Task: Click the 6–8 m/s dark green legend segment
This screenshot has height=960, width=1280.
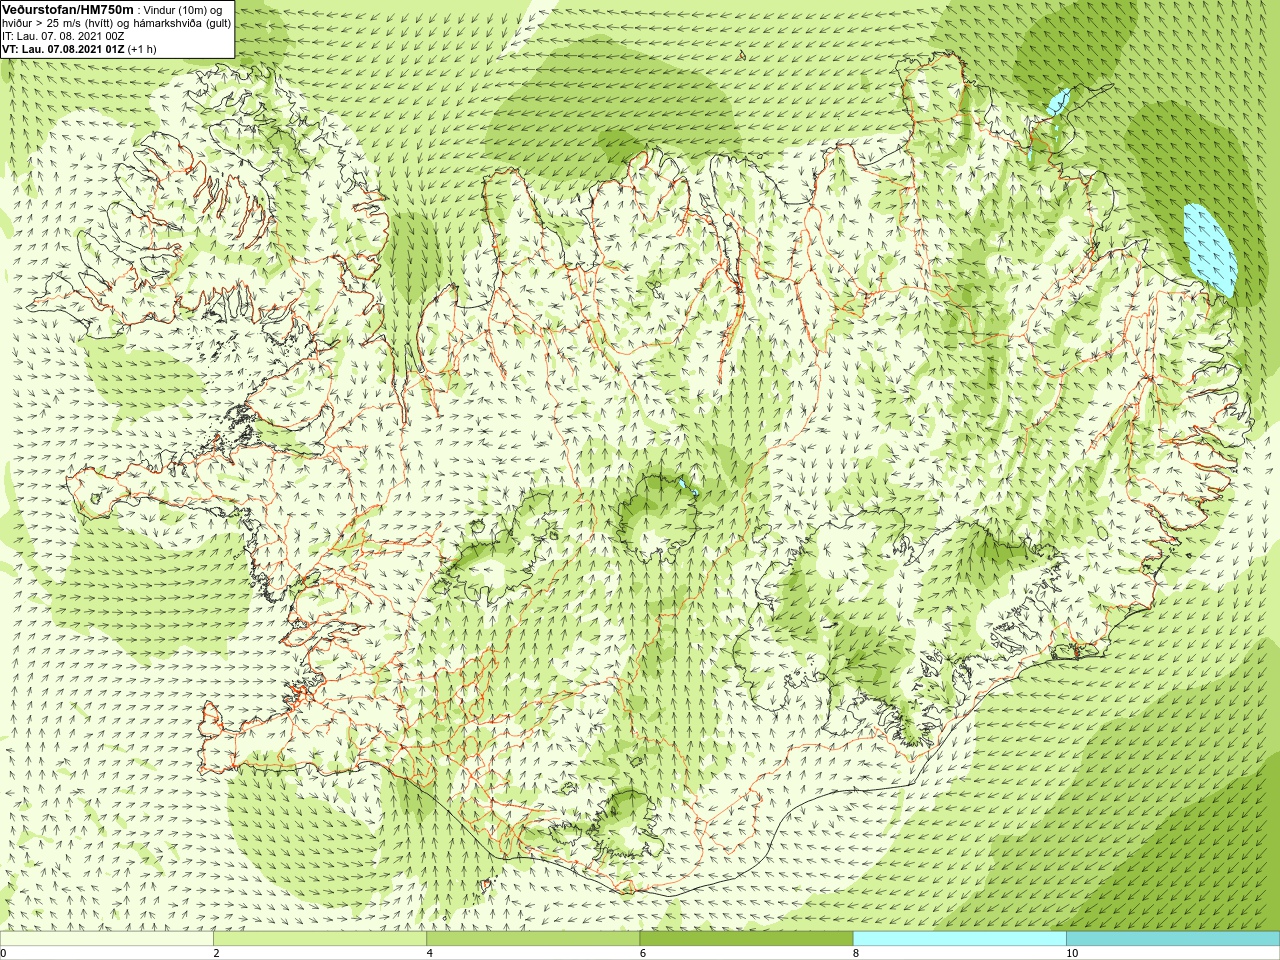Action: point(746,939)
